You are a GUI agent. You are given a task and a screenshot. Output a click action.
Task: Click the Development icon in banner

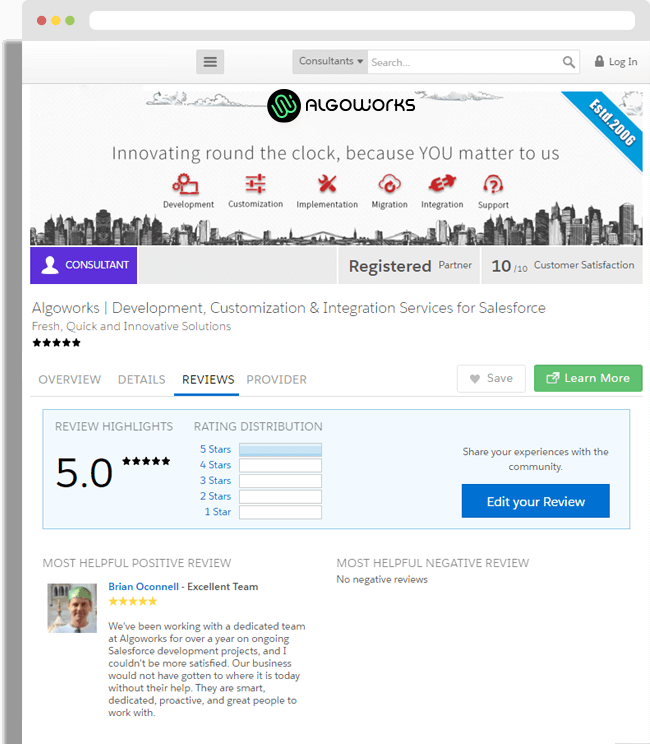click(x=187, y=184)
